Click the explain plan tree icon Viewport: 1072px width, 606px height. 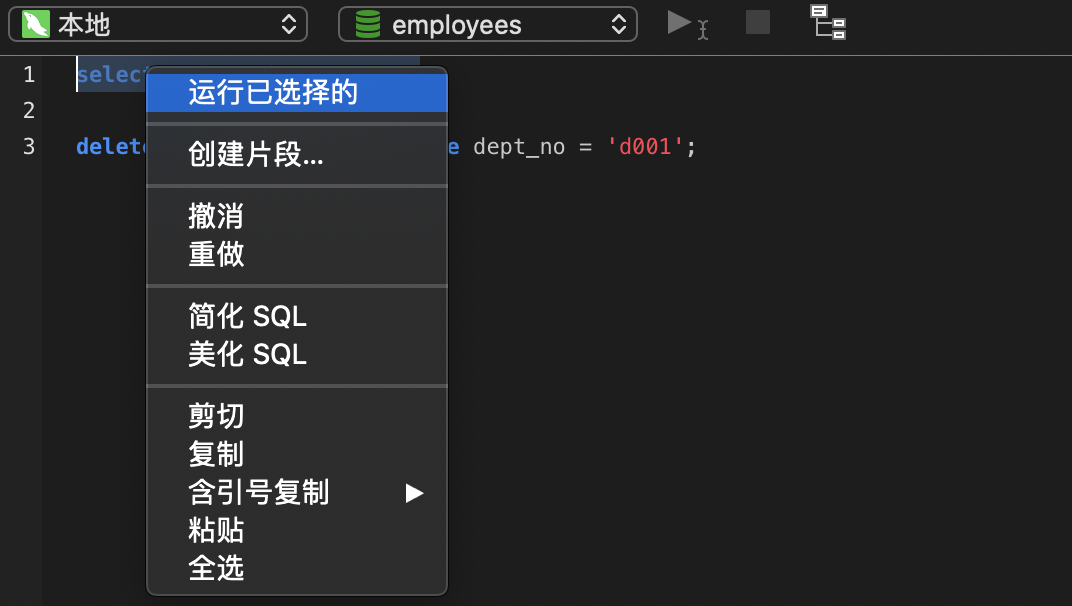(827, 22)
